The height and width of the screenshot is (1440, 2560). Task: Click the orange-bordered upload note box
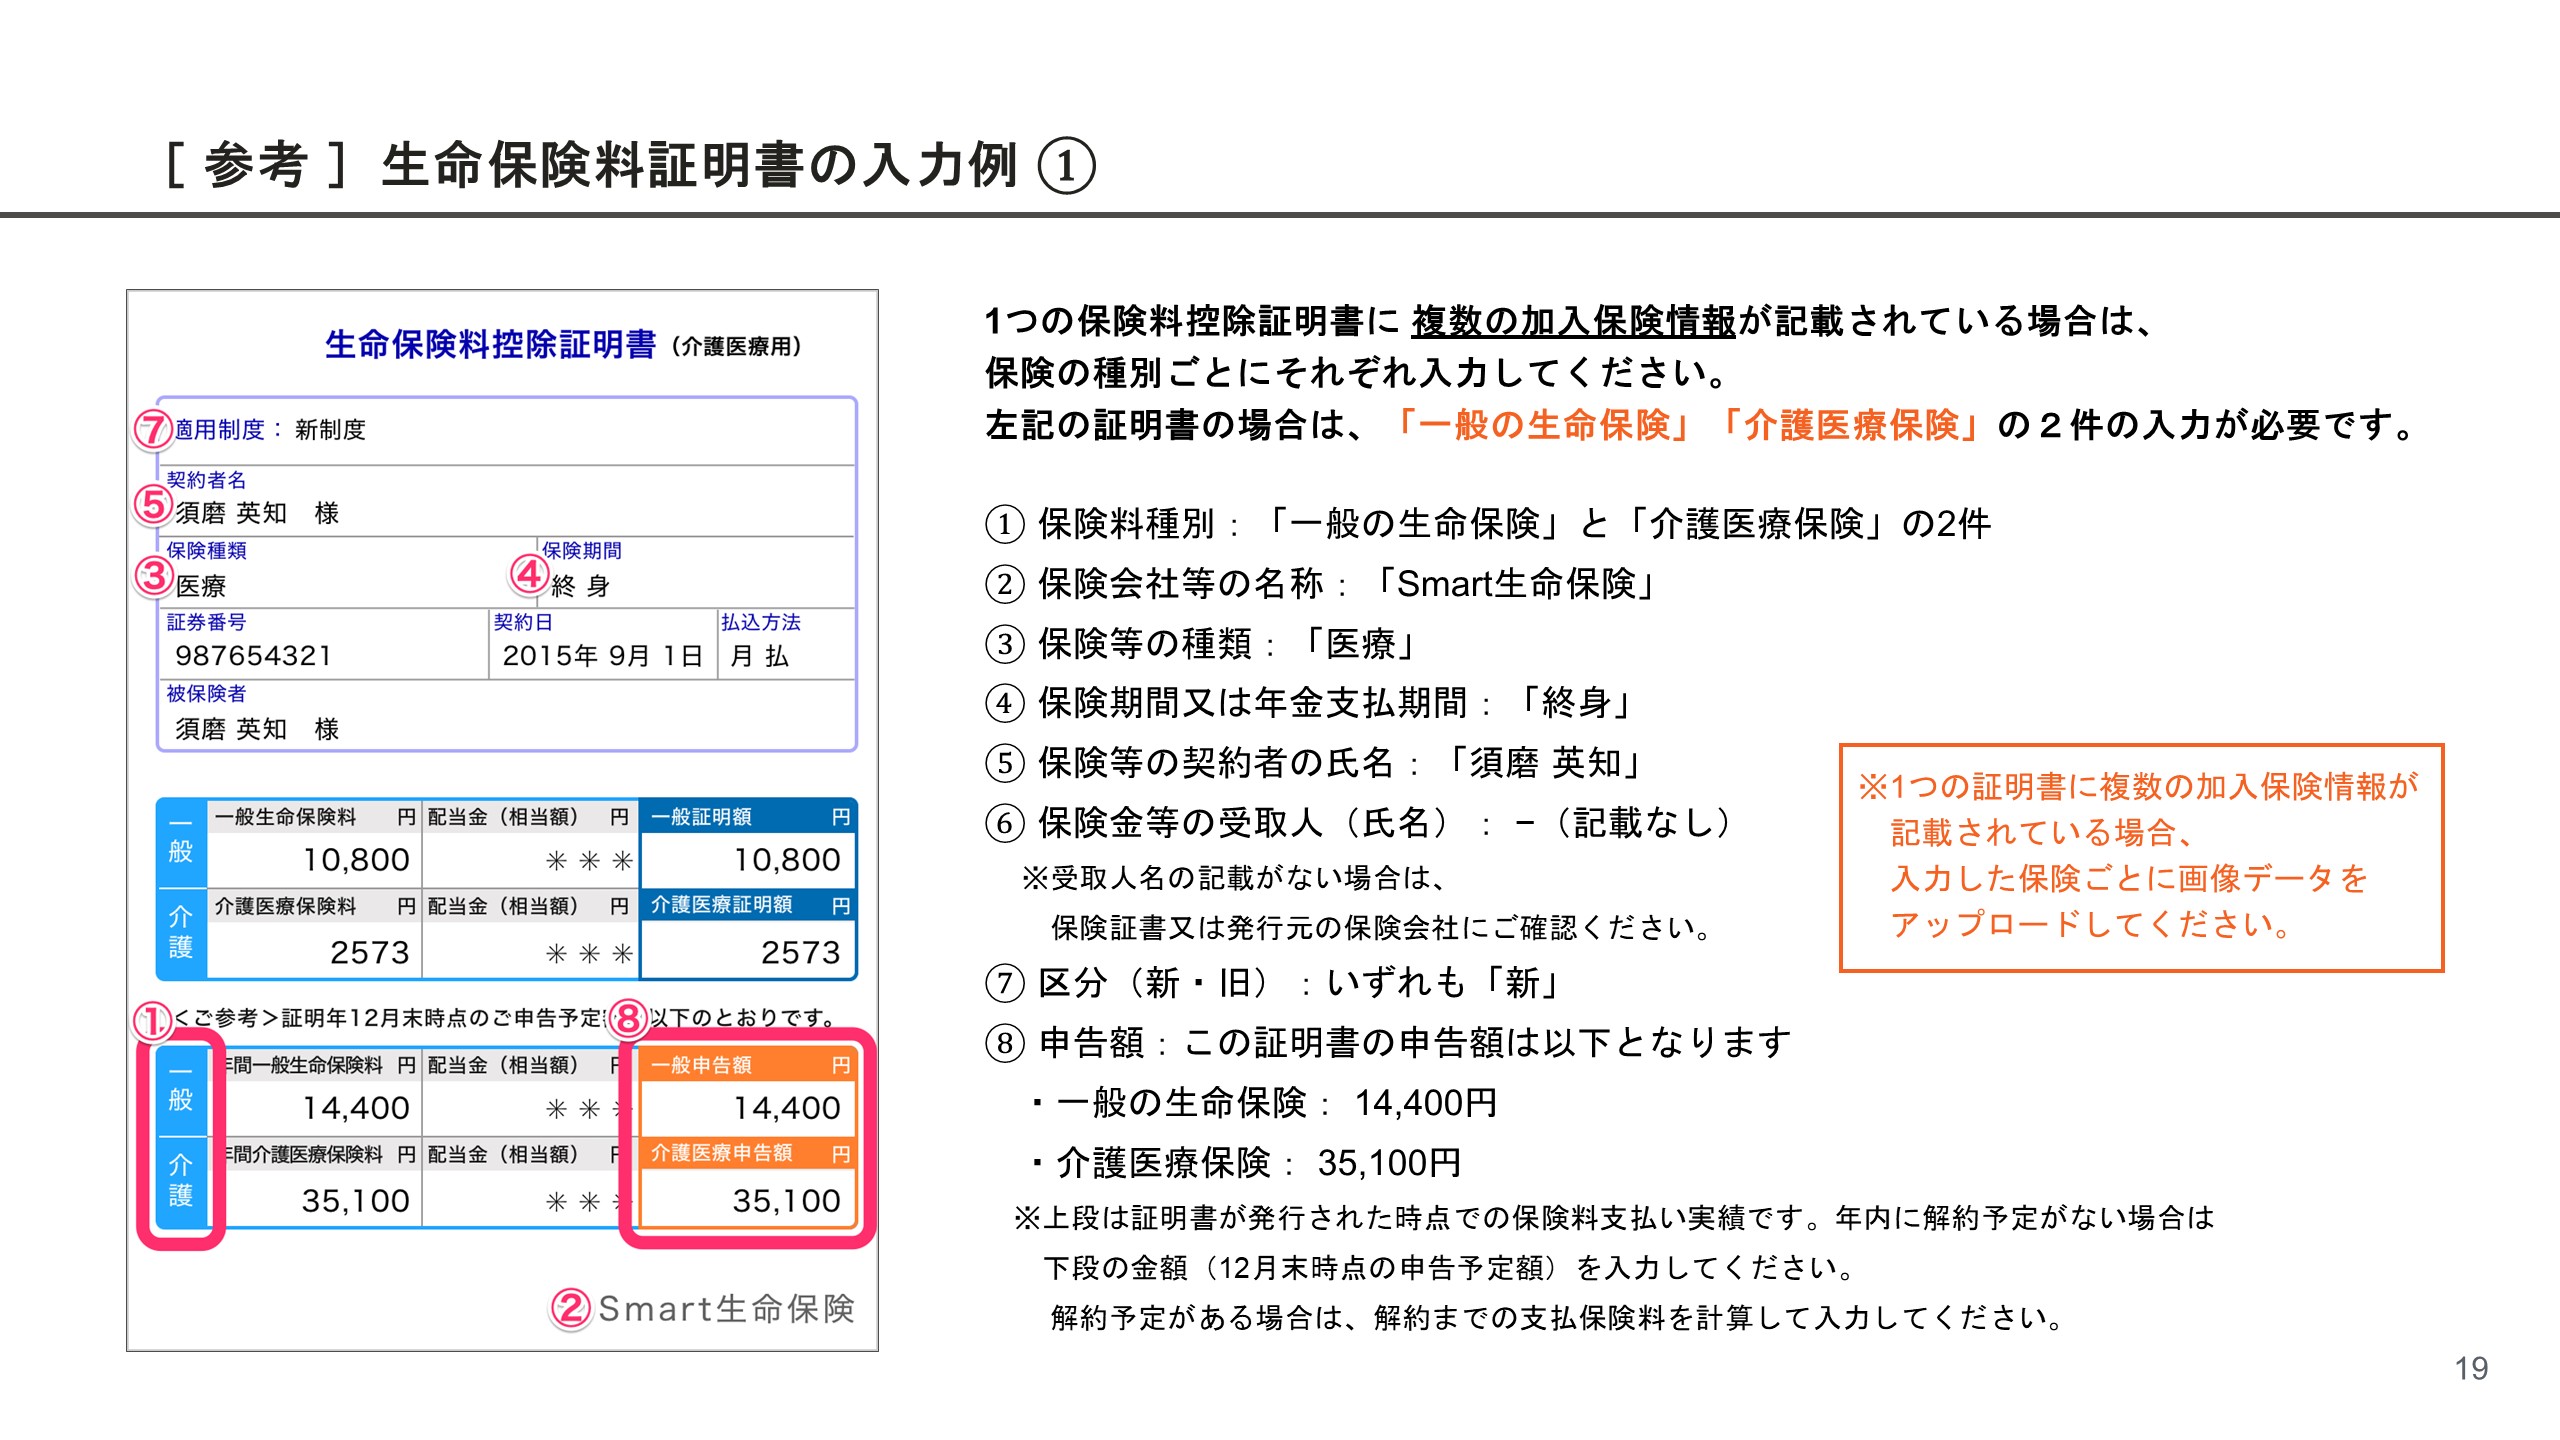pos(2141,857)
